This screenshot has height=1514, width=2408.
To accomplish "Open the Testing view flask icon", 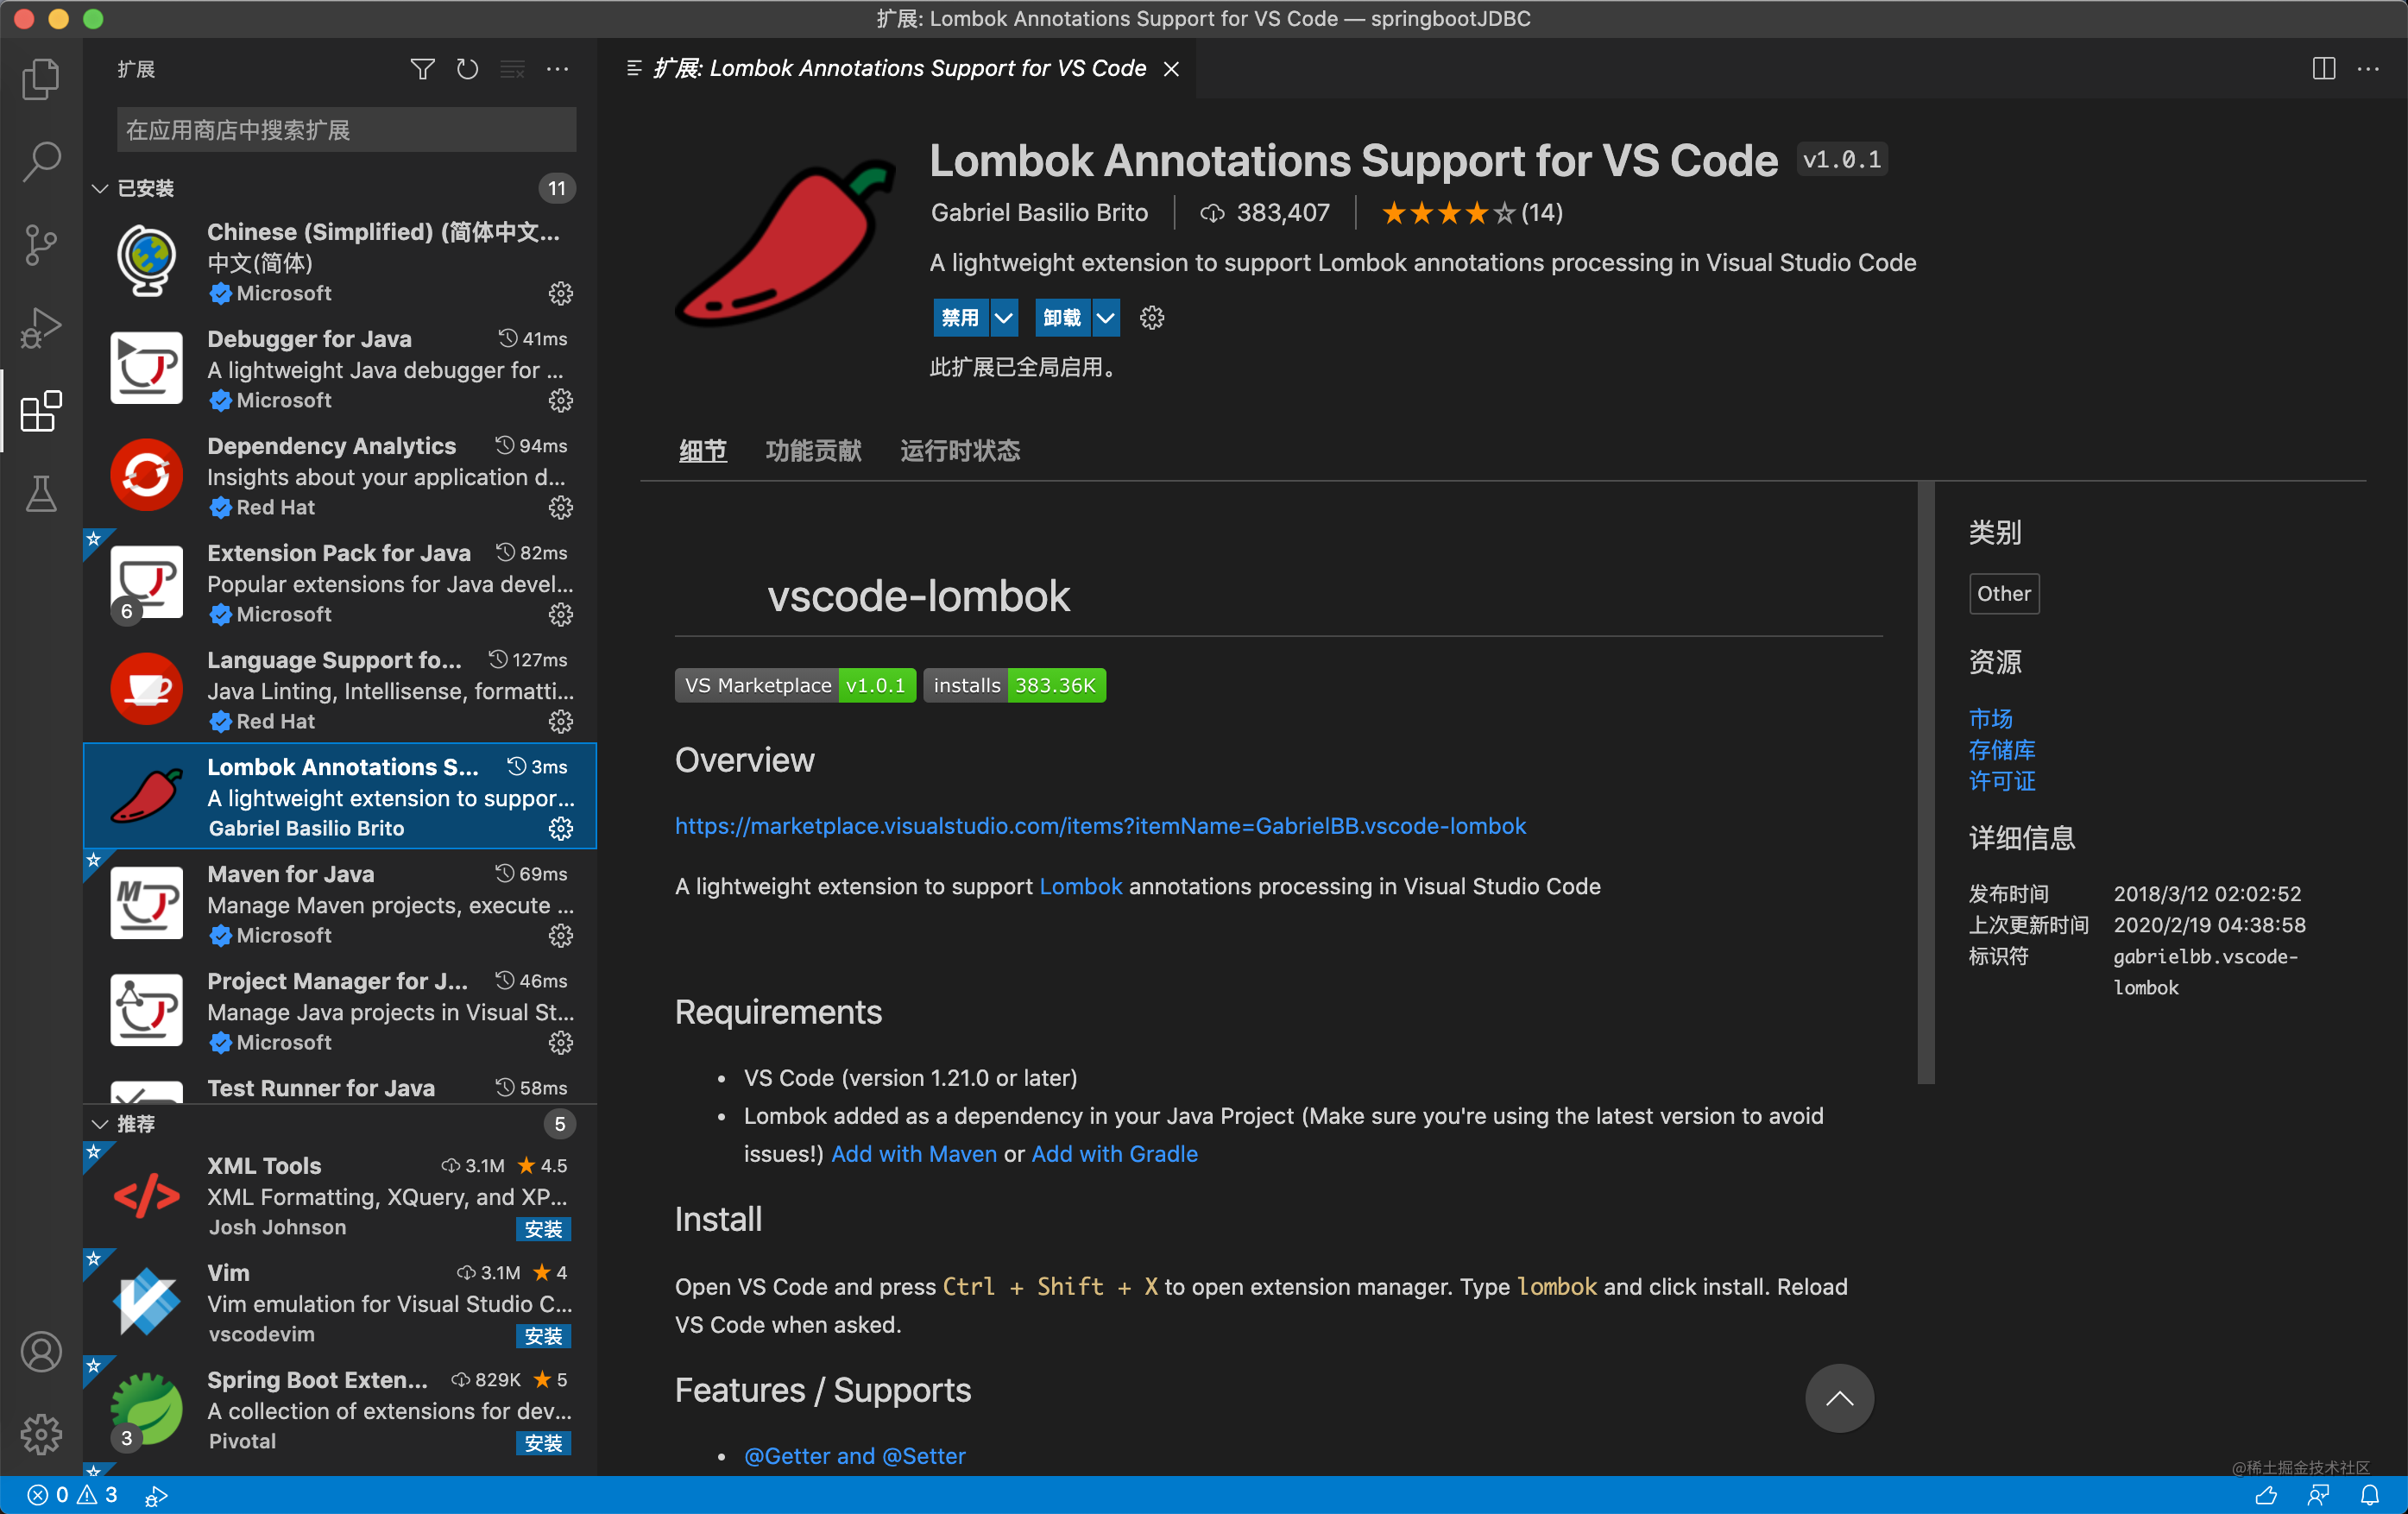I will [41, 494].
